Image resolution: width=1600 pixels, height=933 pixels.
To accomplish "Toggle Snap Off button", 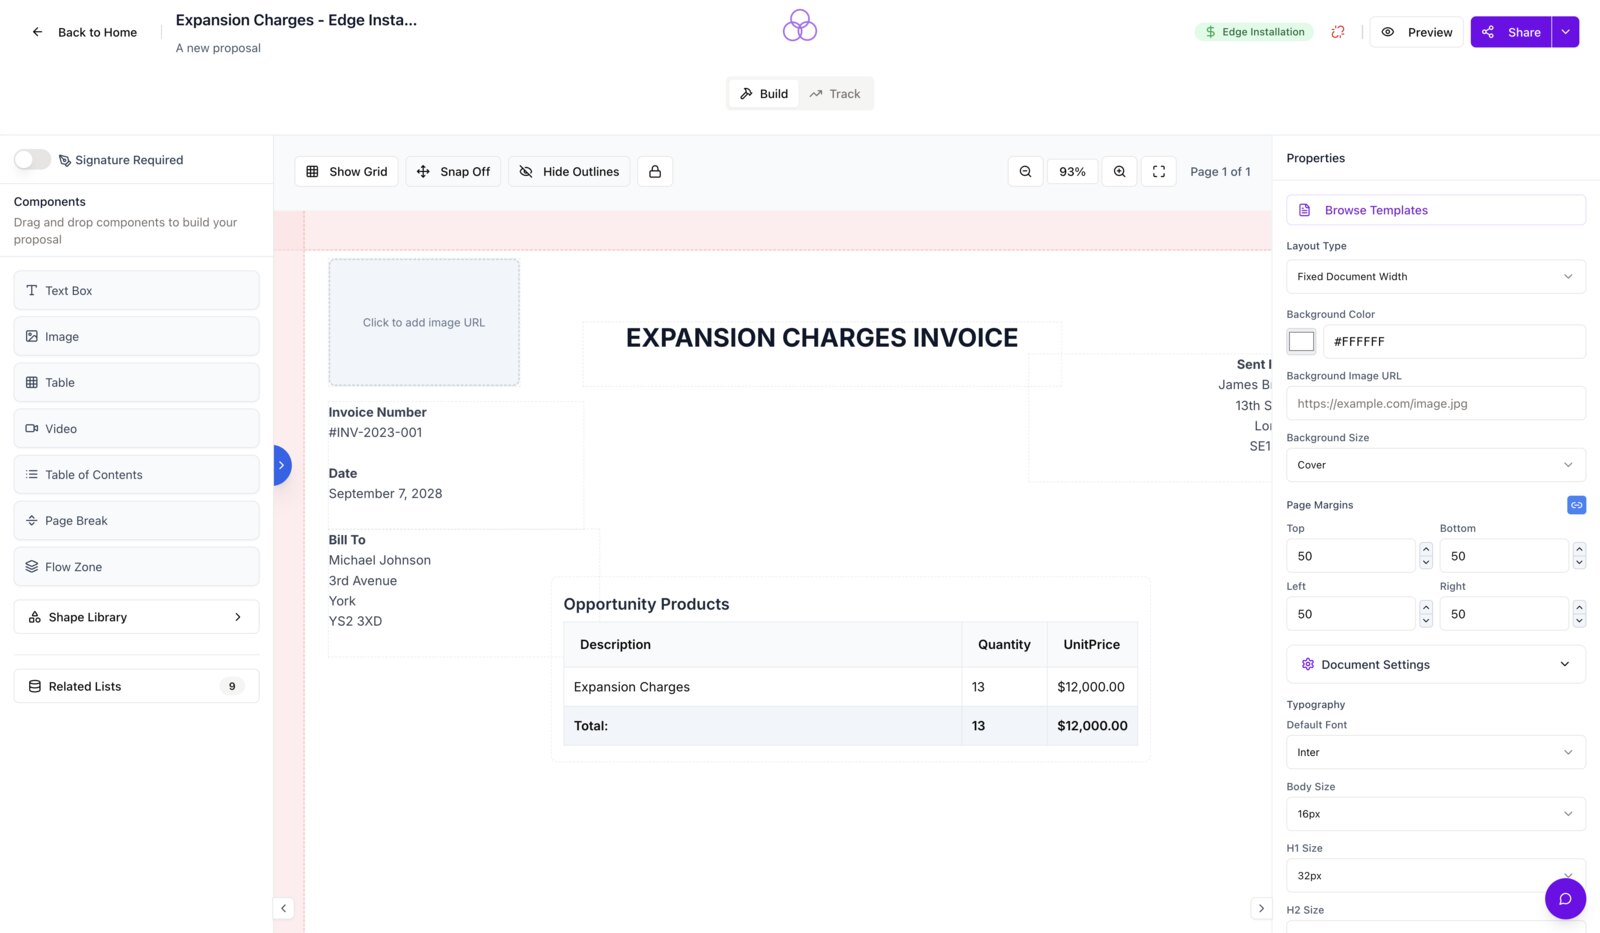I will point(453,171).
